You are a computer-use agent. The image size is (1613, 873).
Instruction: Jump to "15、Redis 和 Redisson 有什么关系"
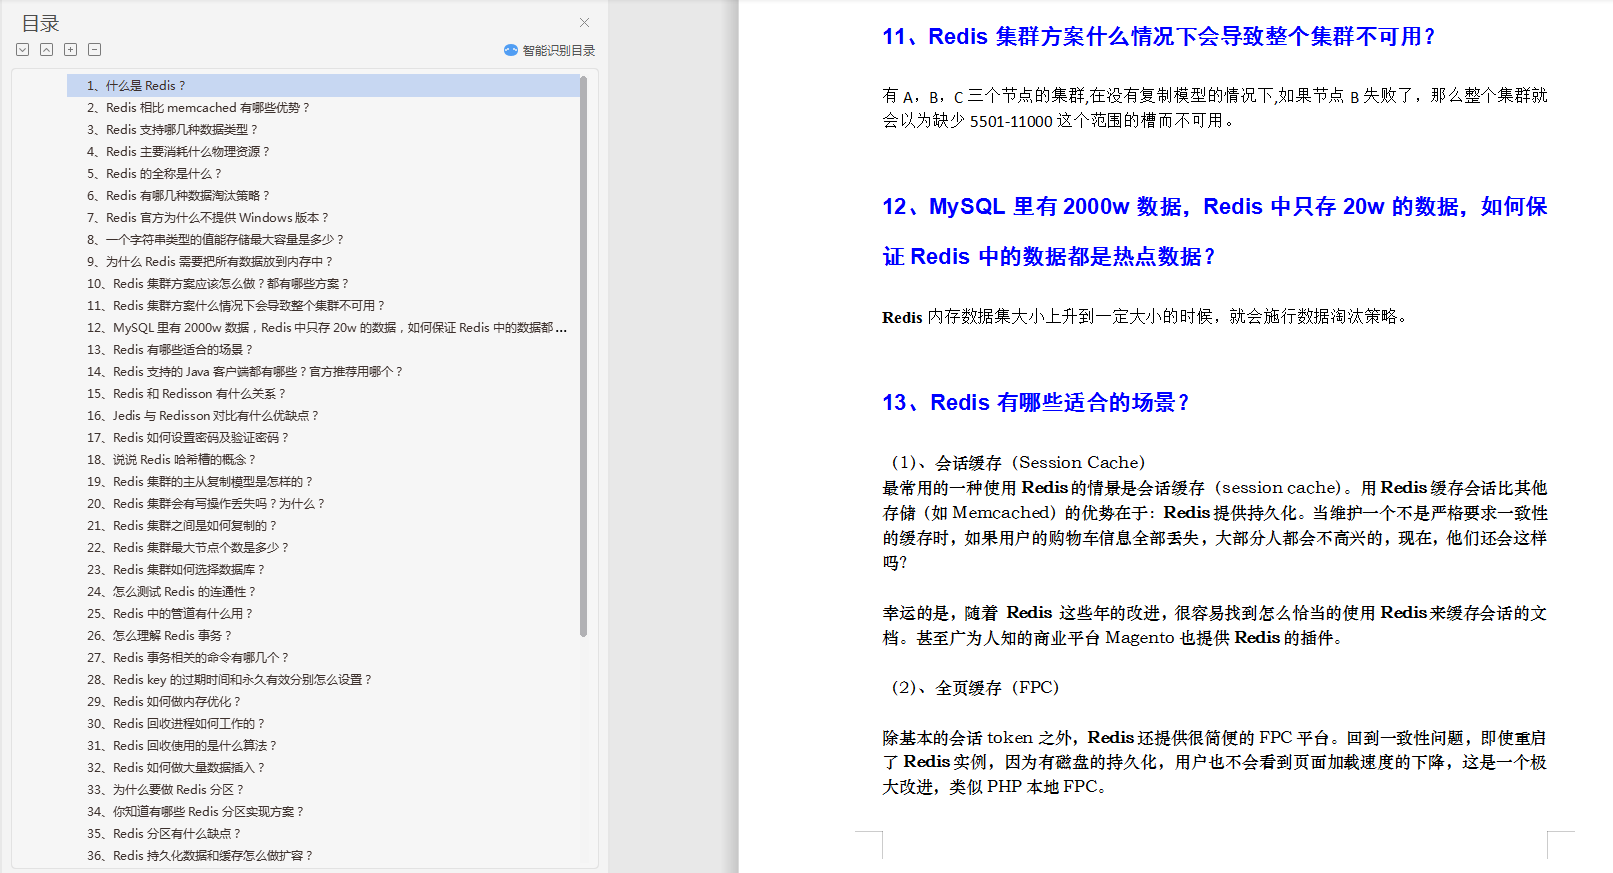tap(186, 394)
